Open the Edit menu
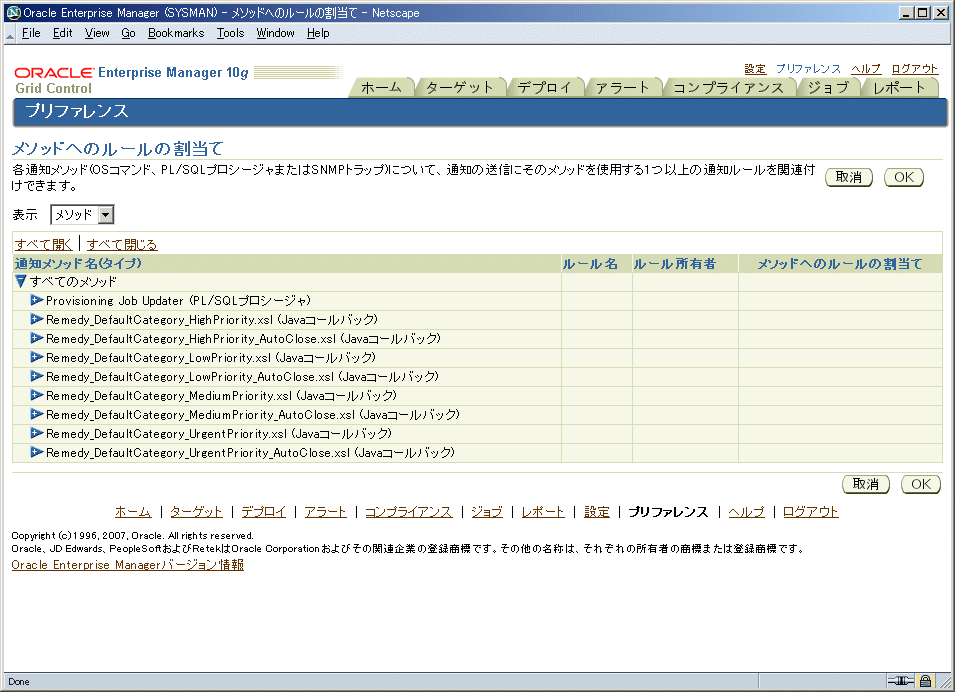955x692 pixels. 62,33
